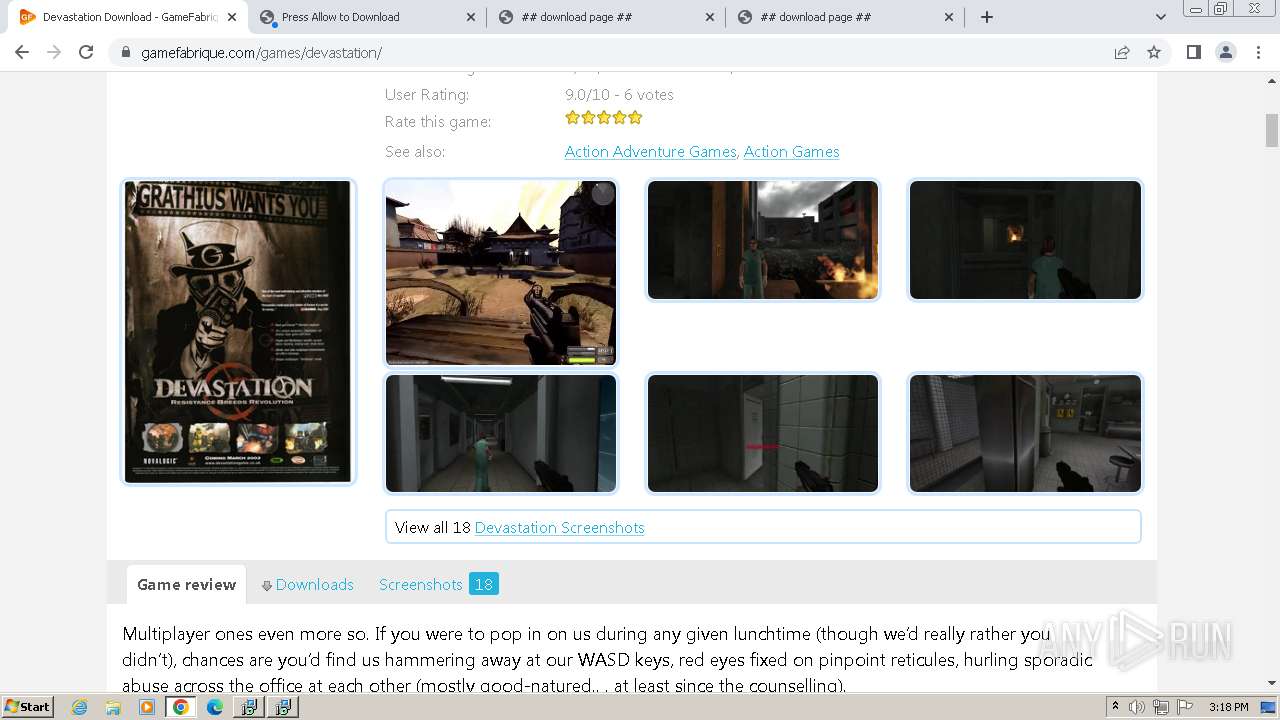The width and height of the screenshot is (1280, 720).
Task: Select the Game review tab
Action: tap(186, 585)
